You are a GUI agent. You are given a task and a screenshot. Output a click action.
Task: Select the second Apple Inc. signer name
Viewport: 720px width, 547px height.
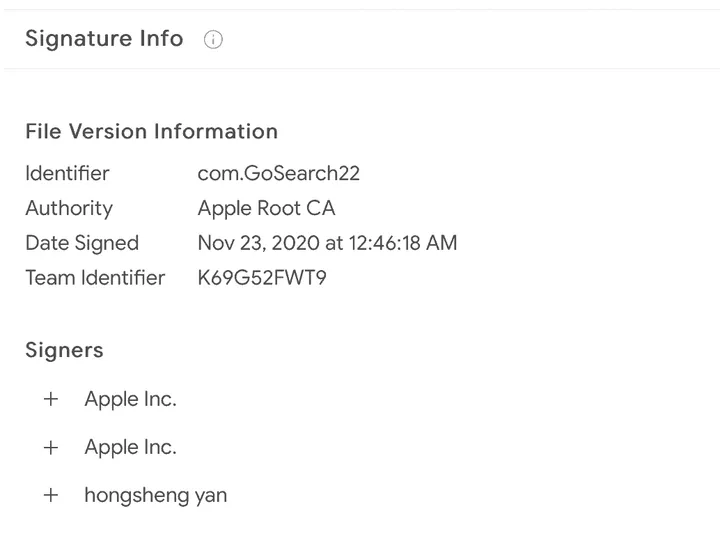tap(130, 447)
